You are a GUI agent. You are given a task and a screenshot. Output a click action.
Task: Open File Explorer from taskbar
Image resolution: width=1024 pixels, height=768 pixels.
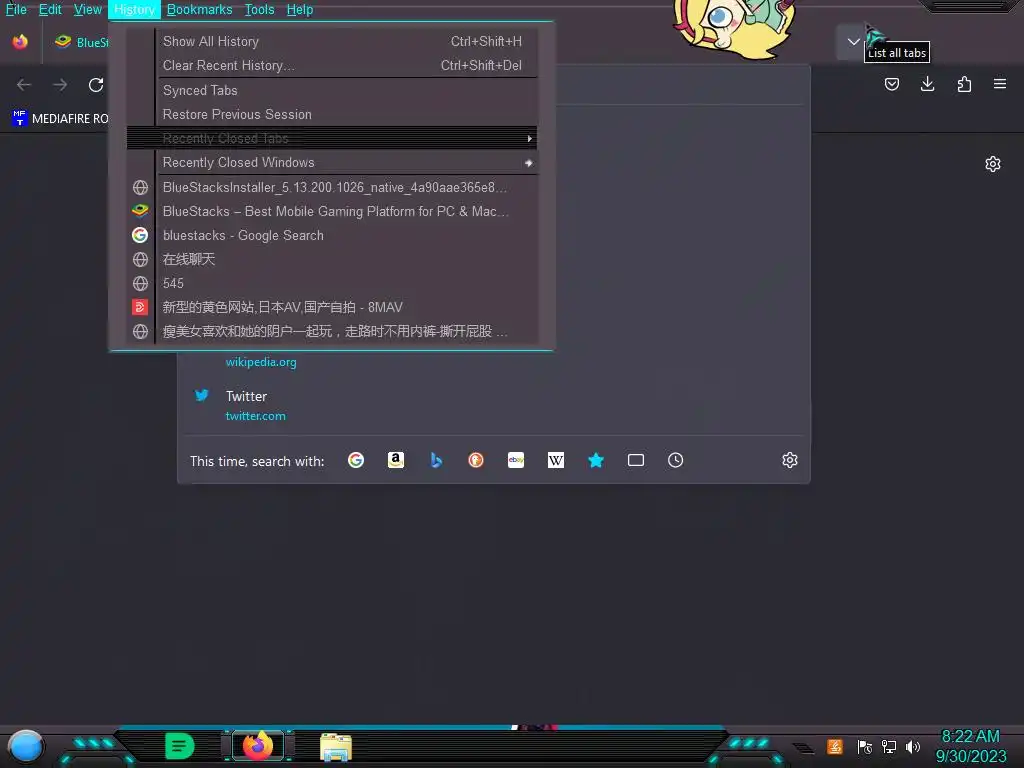(336, 747)
